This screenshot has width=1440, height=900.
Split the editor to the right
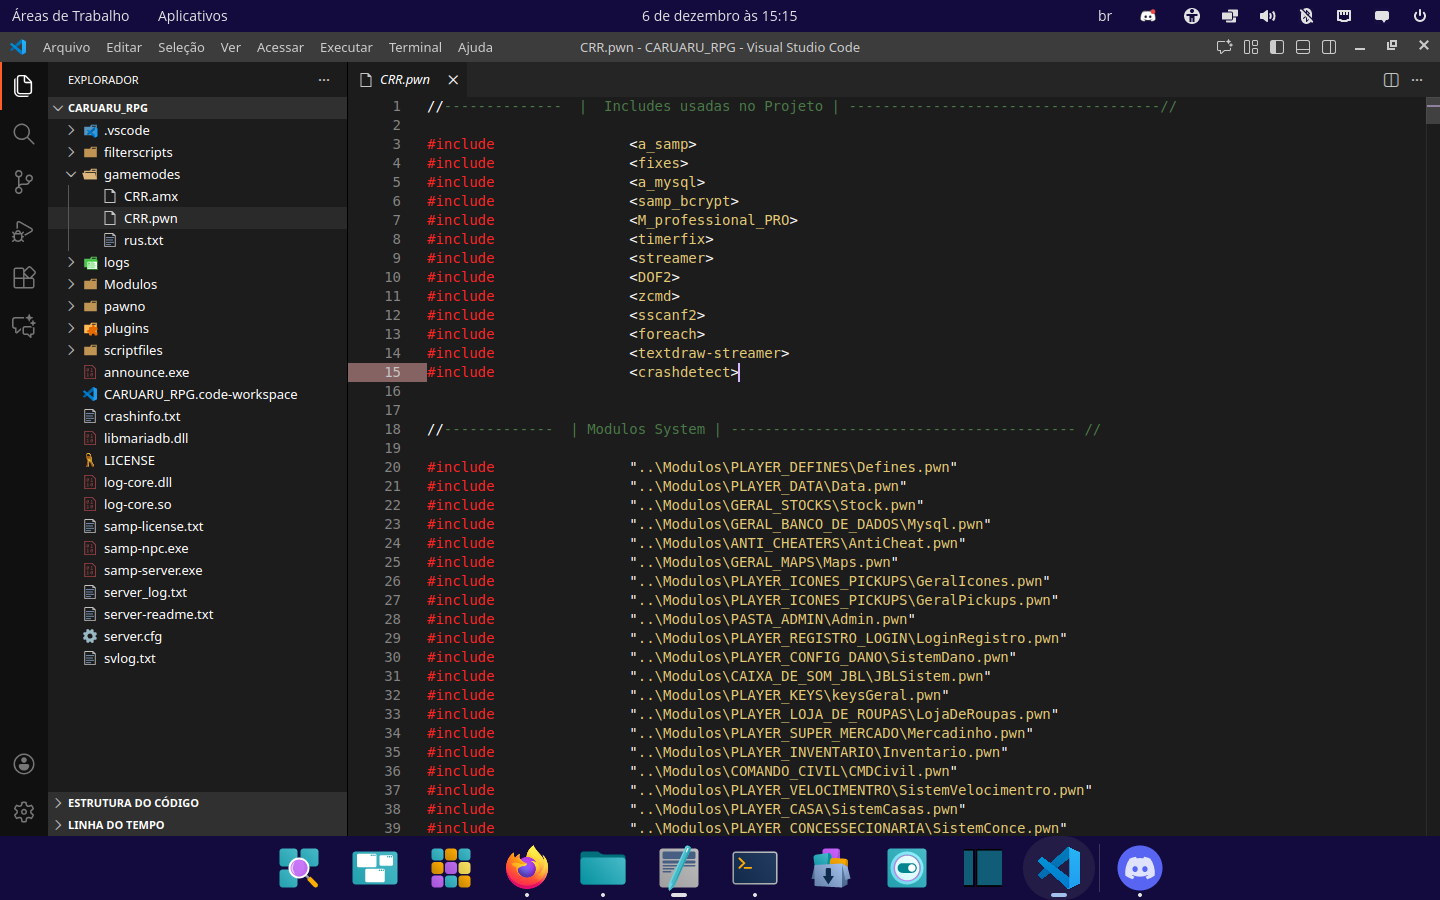pyautogui.click(x=1391, y=80)
